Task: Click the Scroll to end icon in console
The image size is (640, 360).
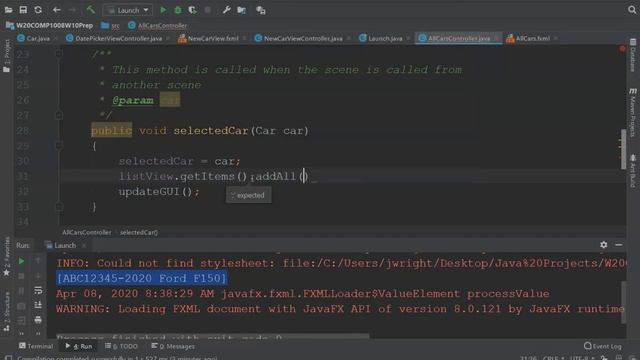Action: coord(38,305)
